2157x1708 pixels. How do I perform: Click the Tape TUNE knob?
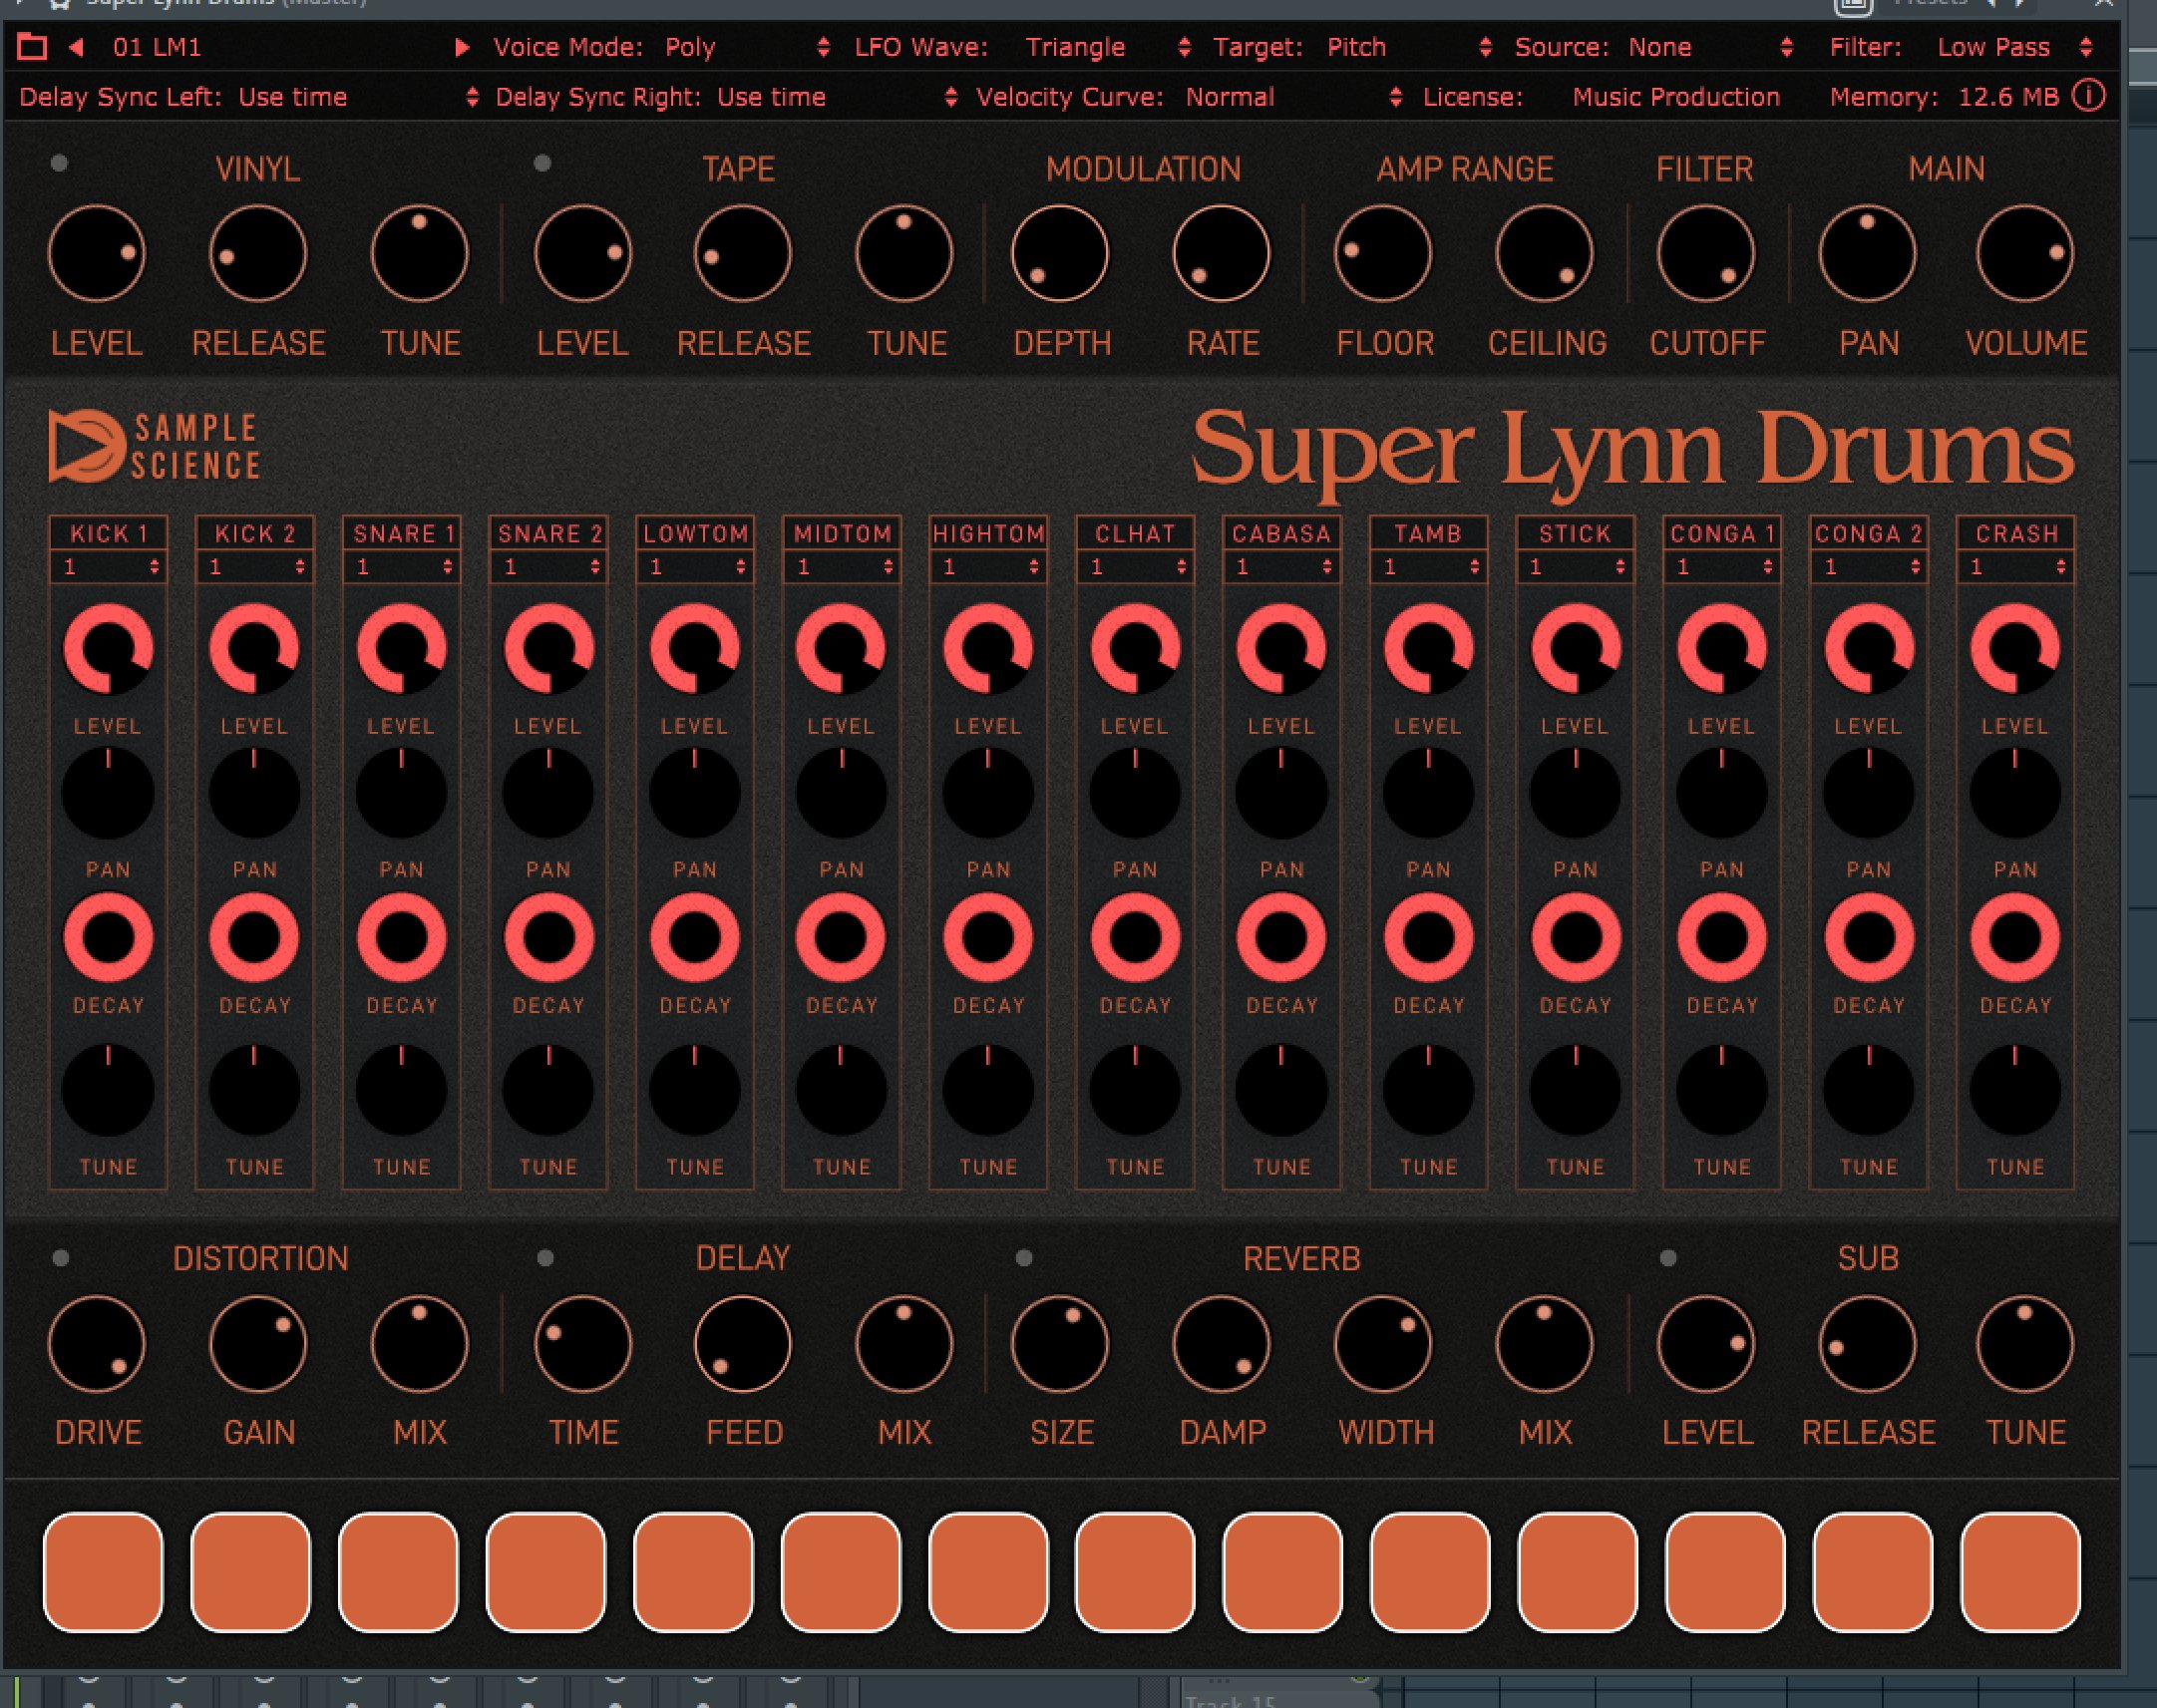point(904,254)
